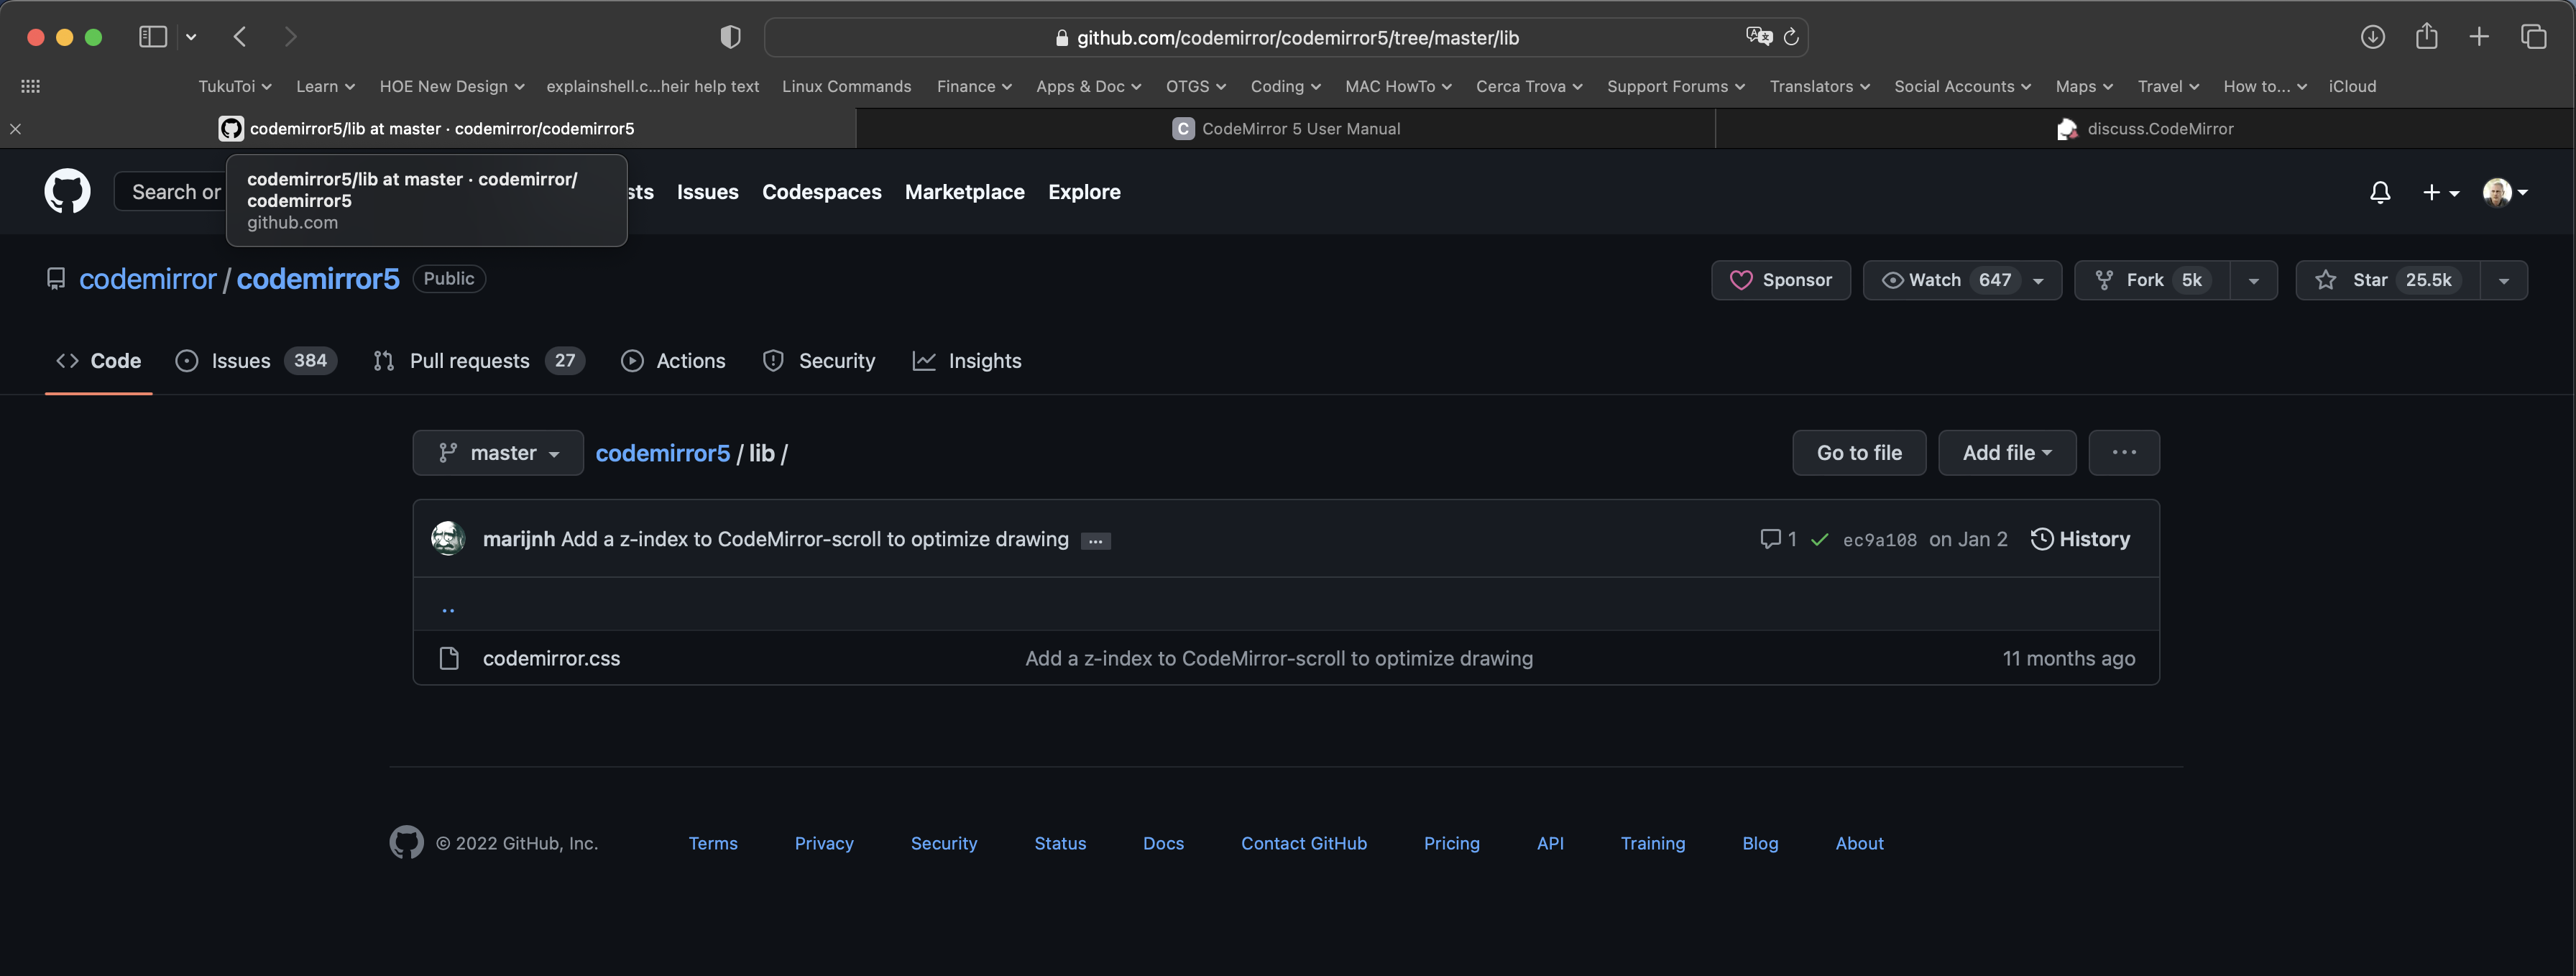Open marijnh's avatar

click(x=448, y=538)
